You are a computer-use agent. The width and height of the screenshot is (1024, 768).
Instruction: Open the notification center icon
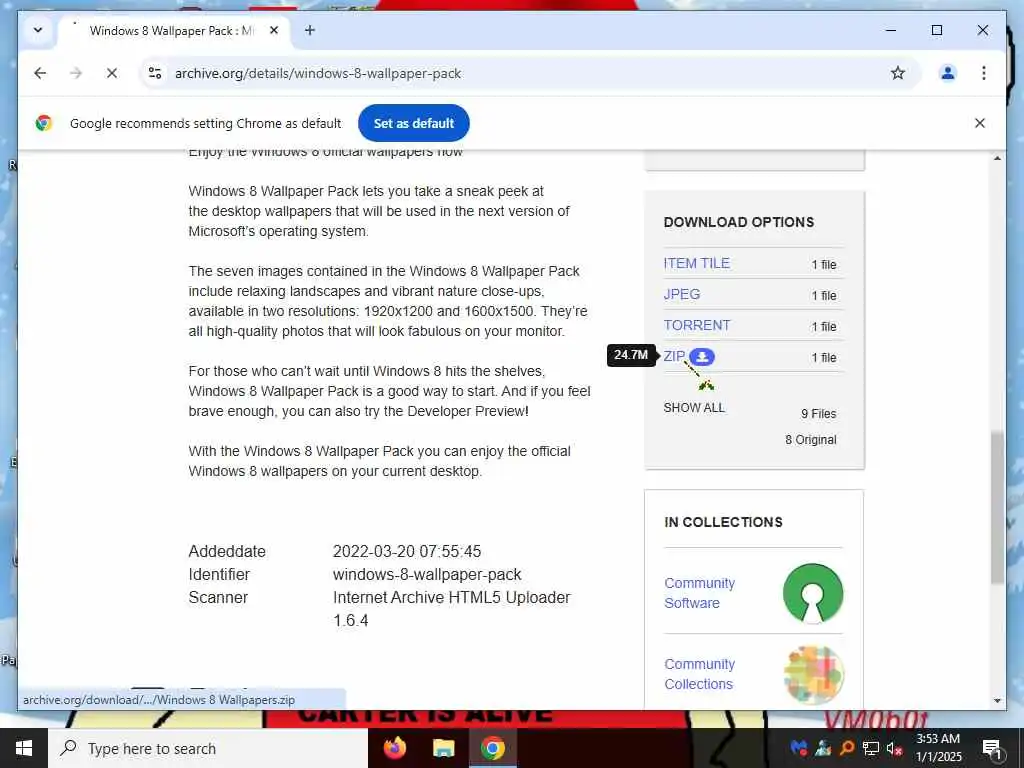point(991,748)
